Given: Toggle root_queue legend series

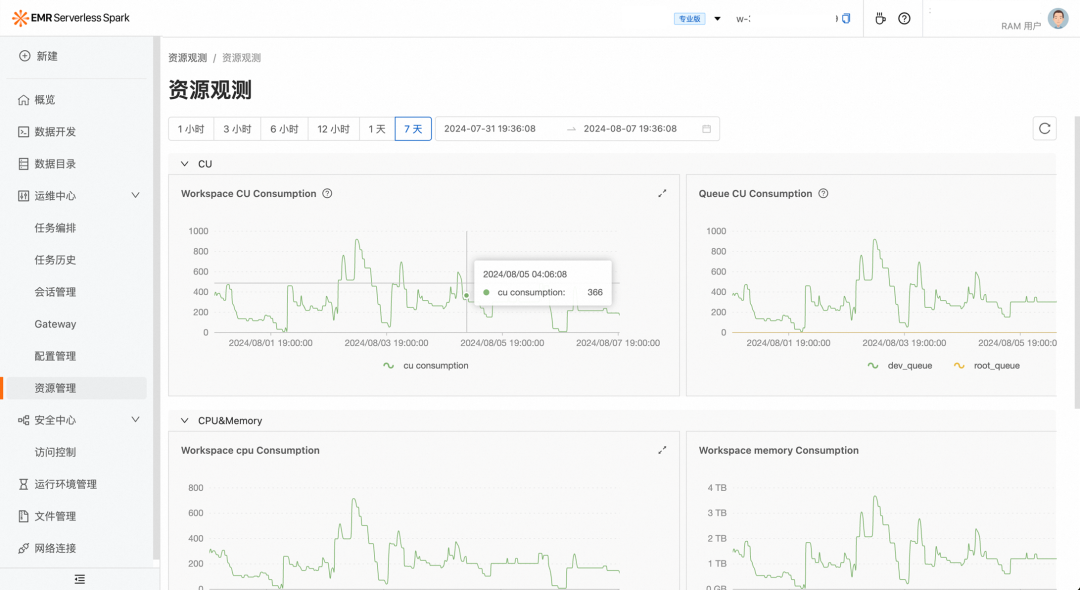Looking at the screenshot, I should [986, 366].
